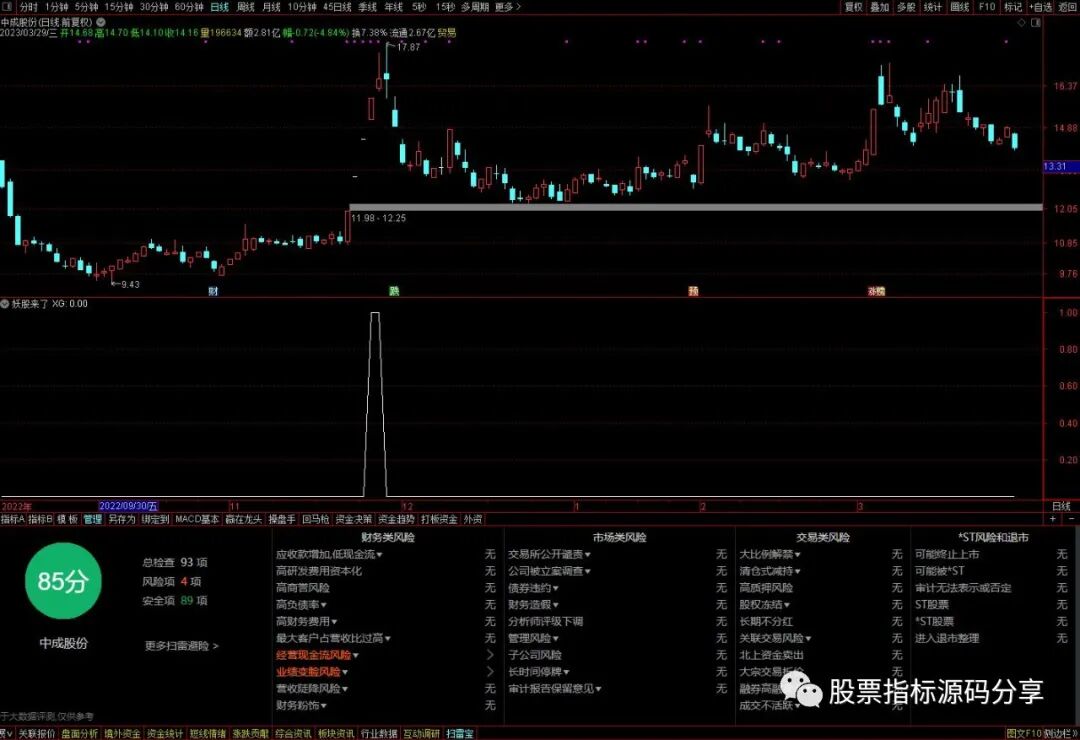The height and width of the screenshot is (740, 1080).
Task: Open F10 company info
Action: pos(986,7)
